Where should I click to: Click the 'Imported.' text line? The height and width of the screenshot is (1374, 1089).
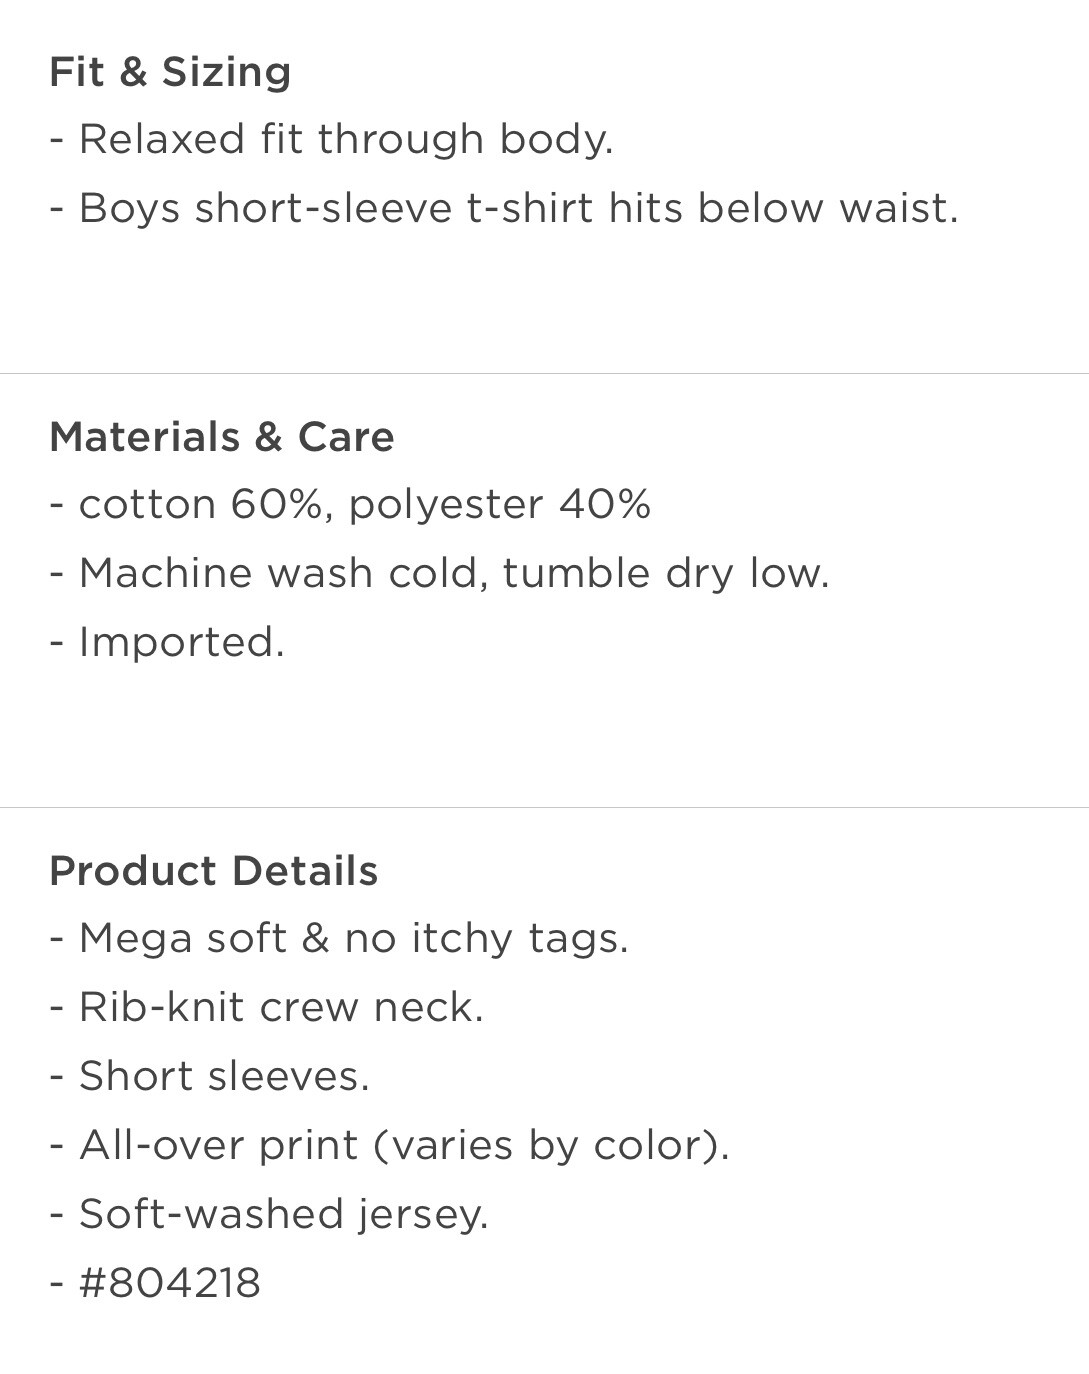pyautogui.click(x=167, y=642)
